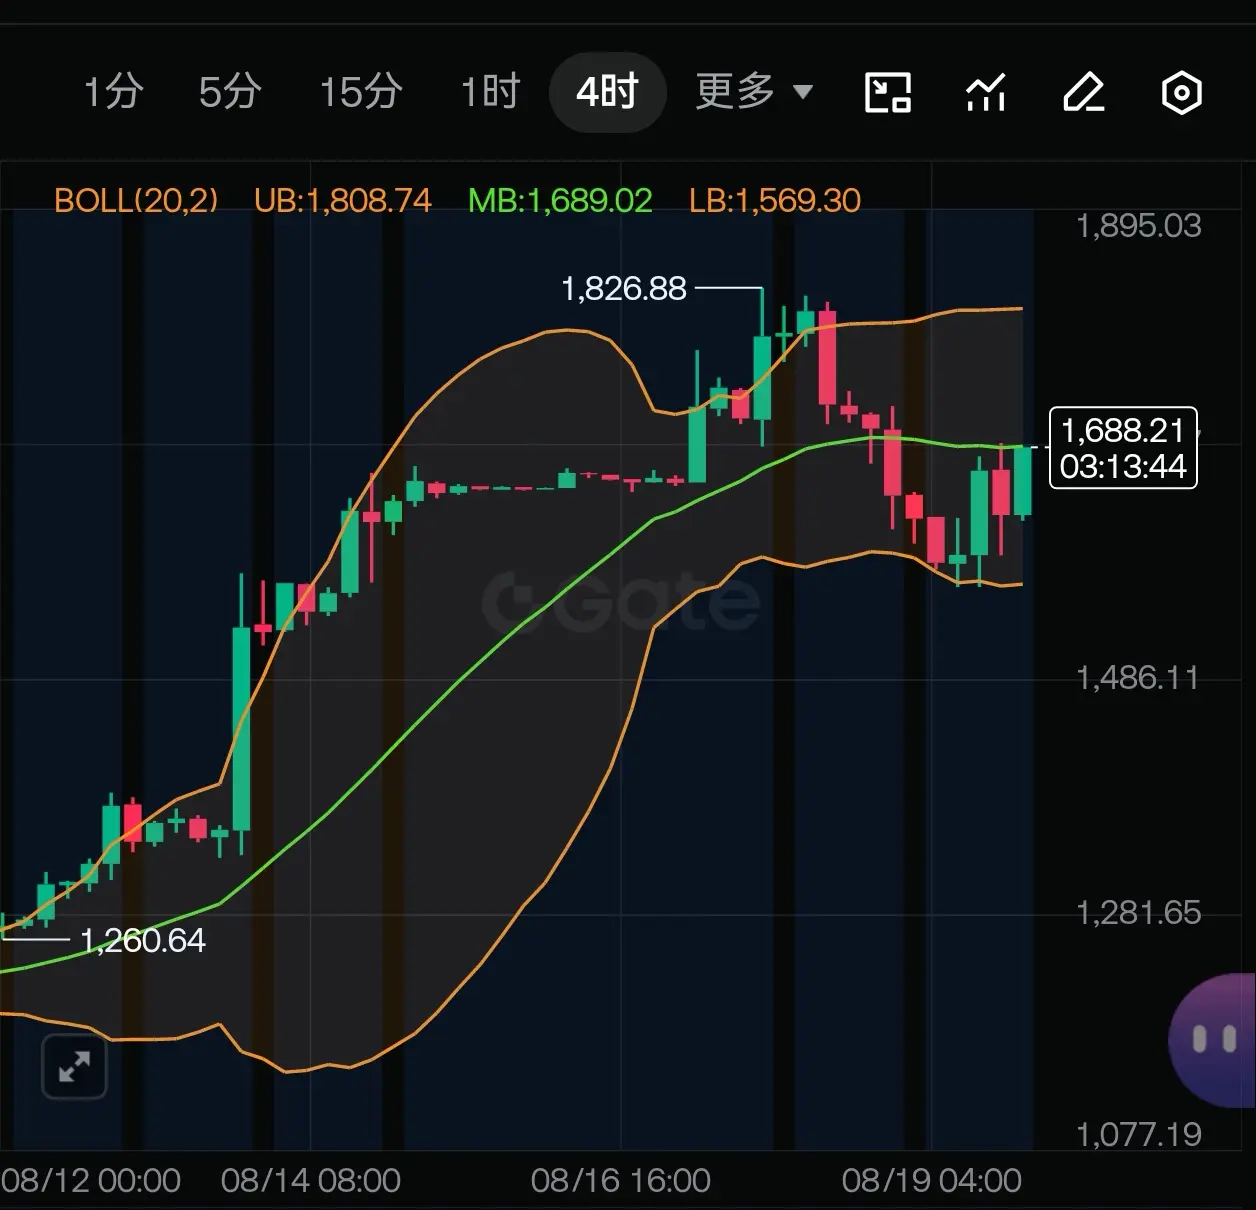Click the 1,077.19 price axis label
The image size is (1256, 1210).
(1138, 1135)
